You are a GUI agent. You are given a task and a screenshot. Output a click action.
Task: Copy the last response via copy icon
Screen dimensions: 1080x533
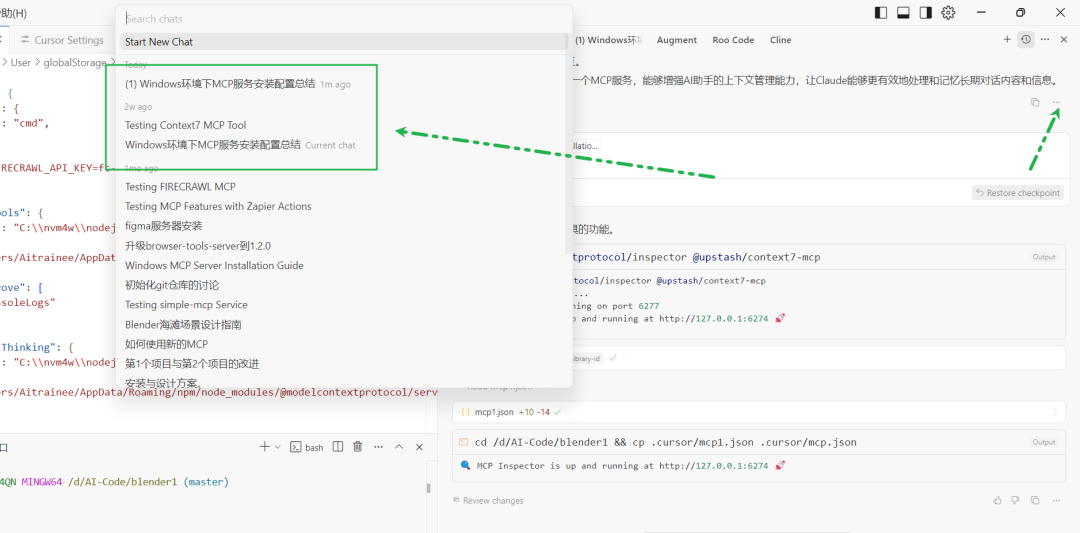[1035, 500]
